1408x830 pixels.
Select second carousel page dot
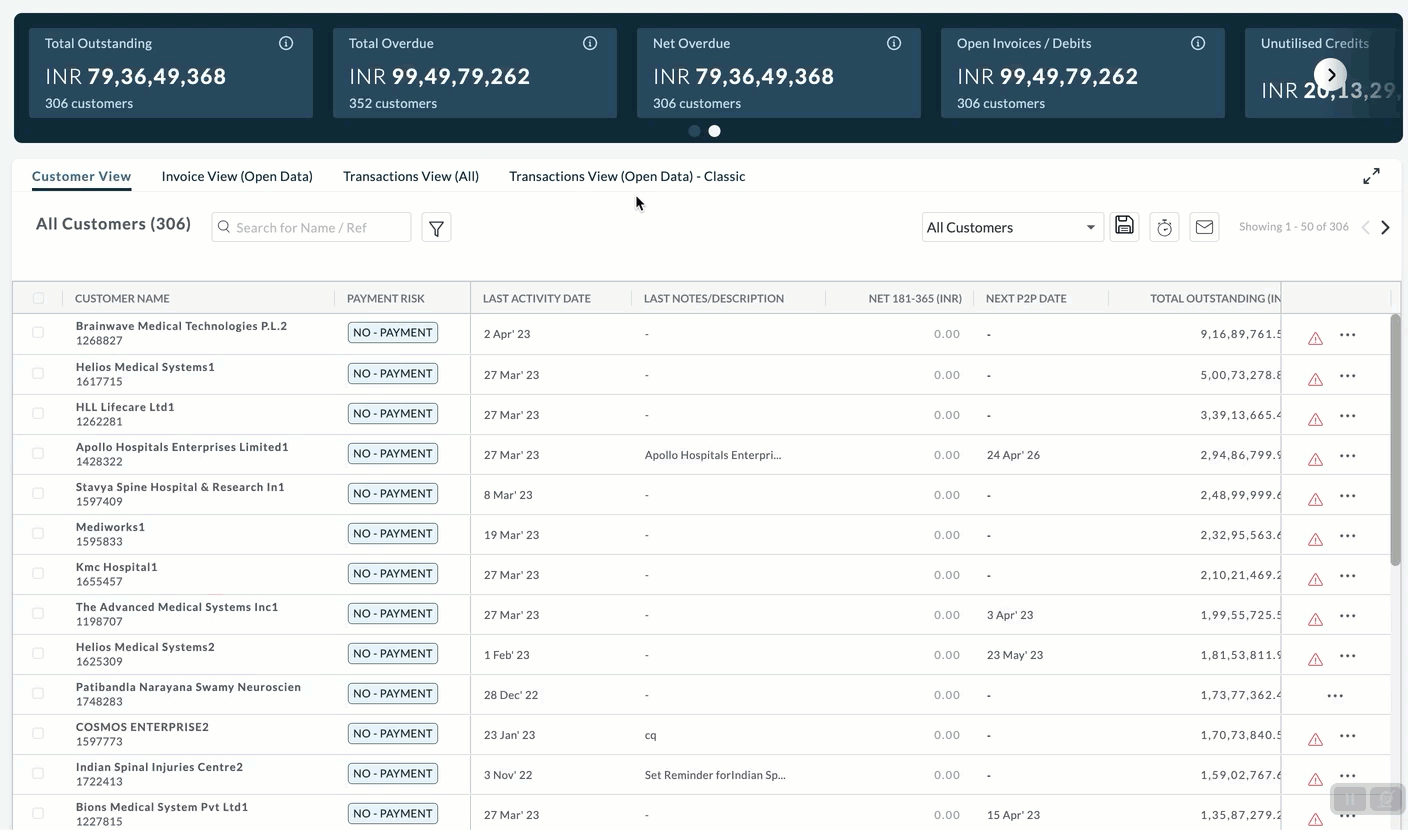(x=715, y=131)
